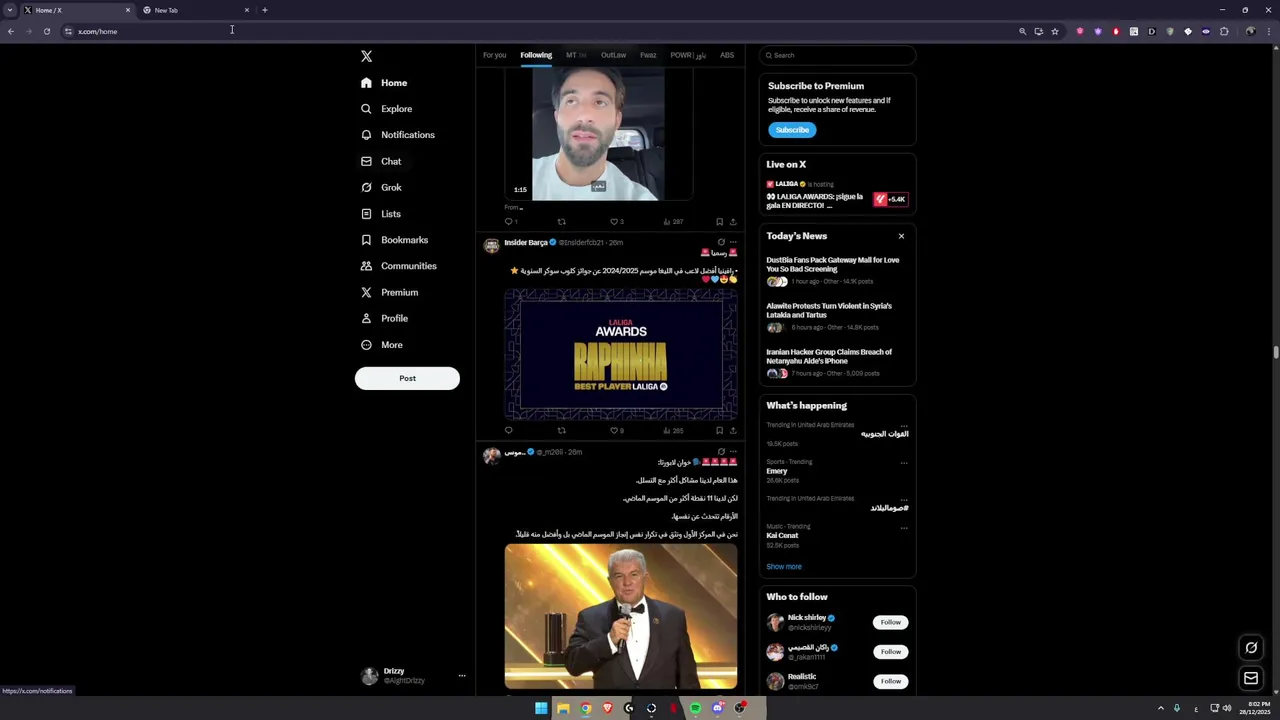Open more options for Emery trend
This screenshot has width=1280, height=720.
pyautogui.click(x=904, y=463)
